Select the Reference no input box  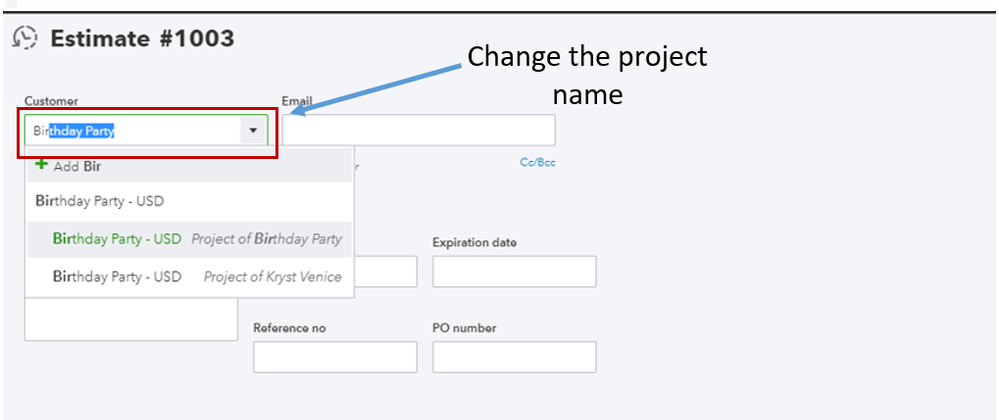click(335, 357)
